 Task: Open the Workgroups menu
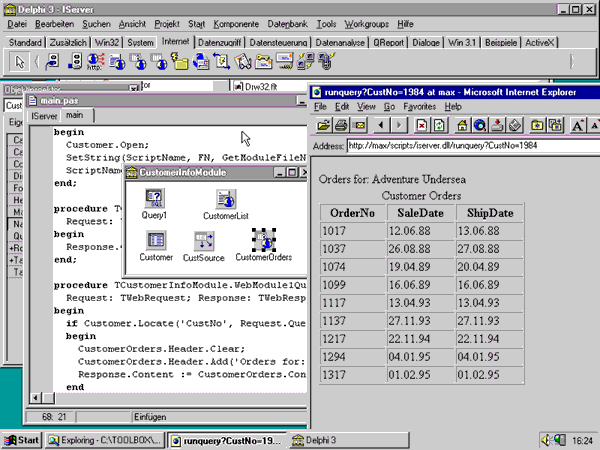point(367,24)
